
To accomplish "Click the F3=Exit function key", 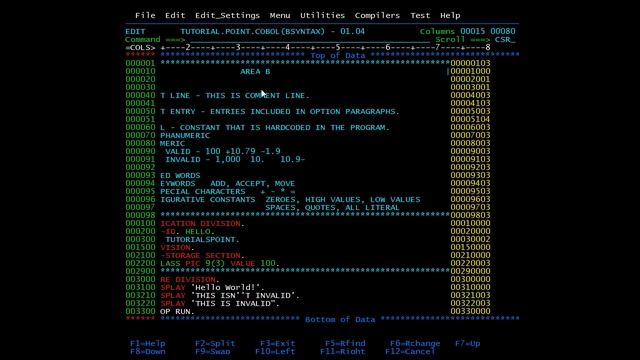I will (277, 343).
